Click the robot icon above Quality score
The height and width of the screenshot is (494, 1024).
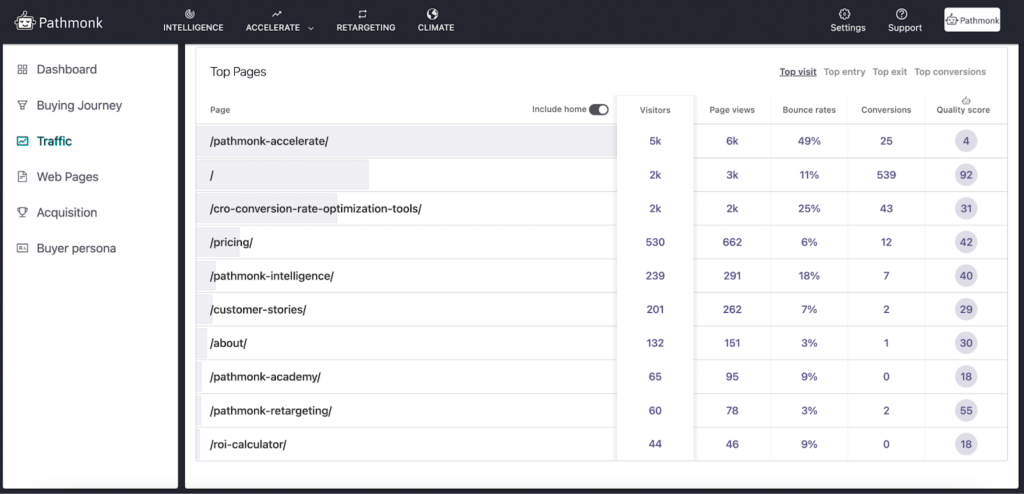(967, 101)
